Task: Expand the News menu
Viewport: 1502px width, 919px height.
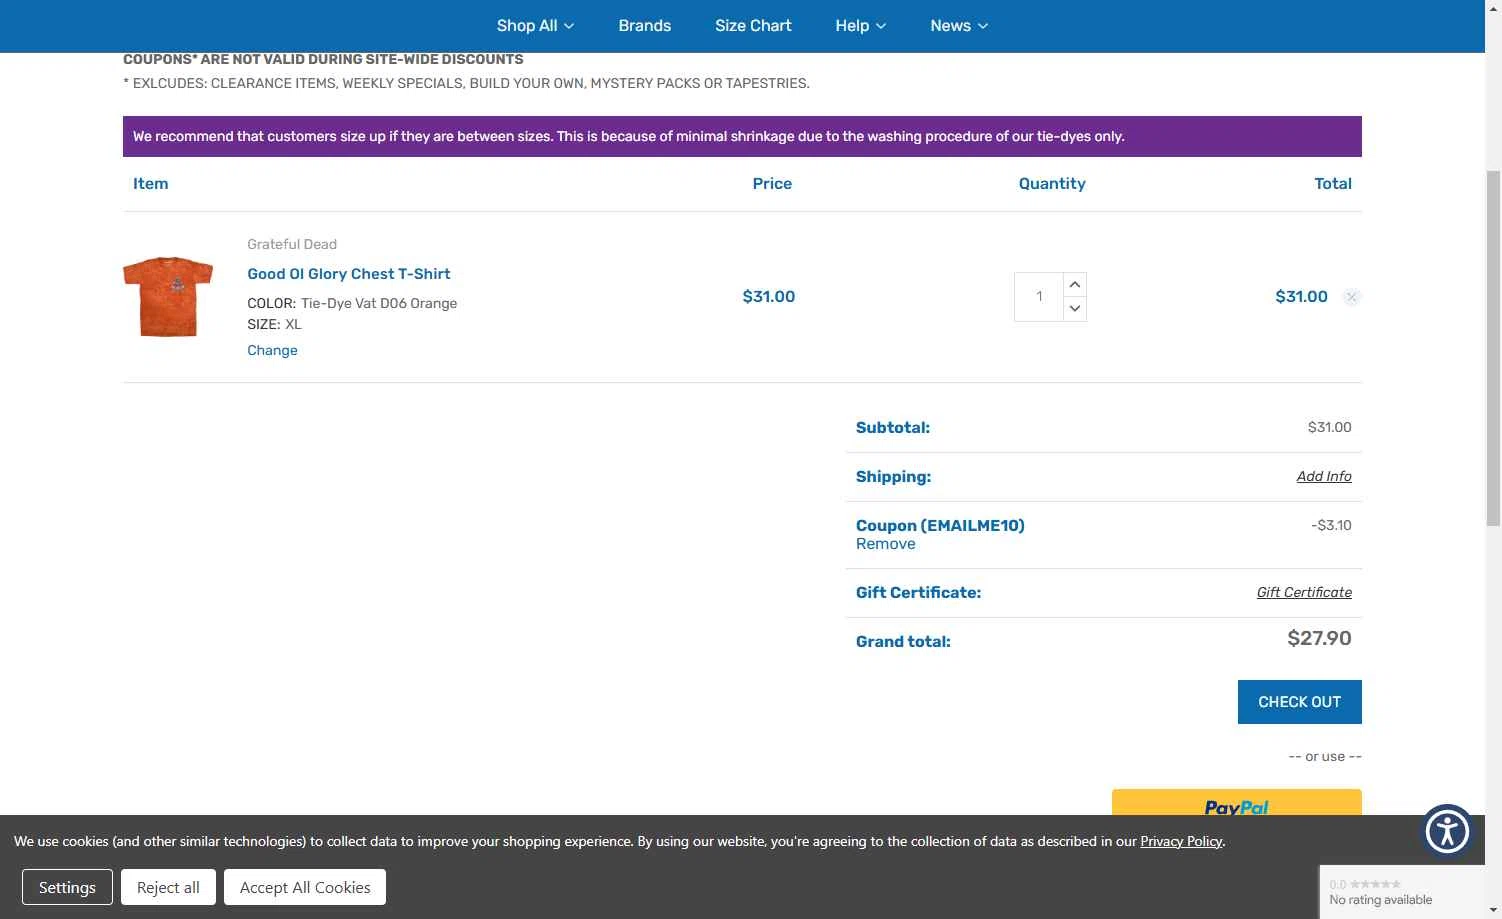Action: tap(959, 26)
